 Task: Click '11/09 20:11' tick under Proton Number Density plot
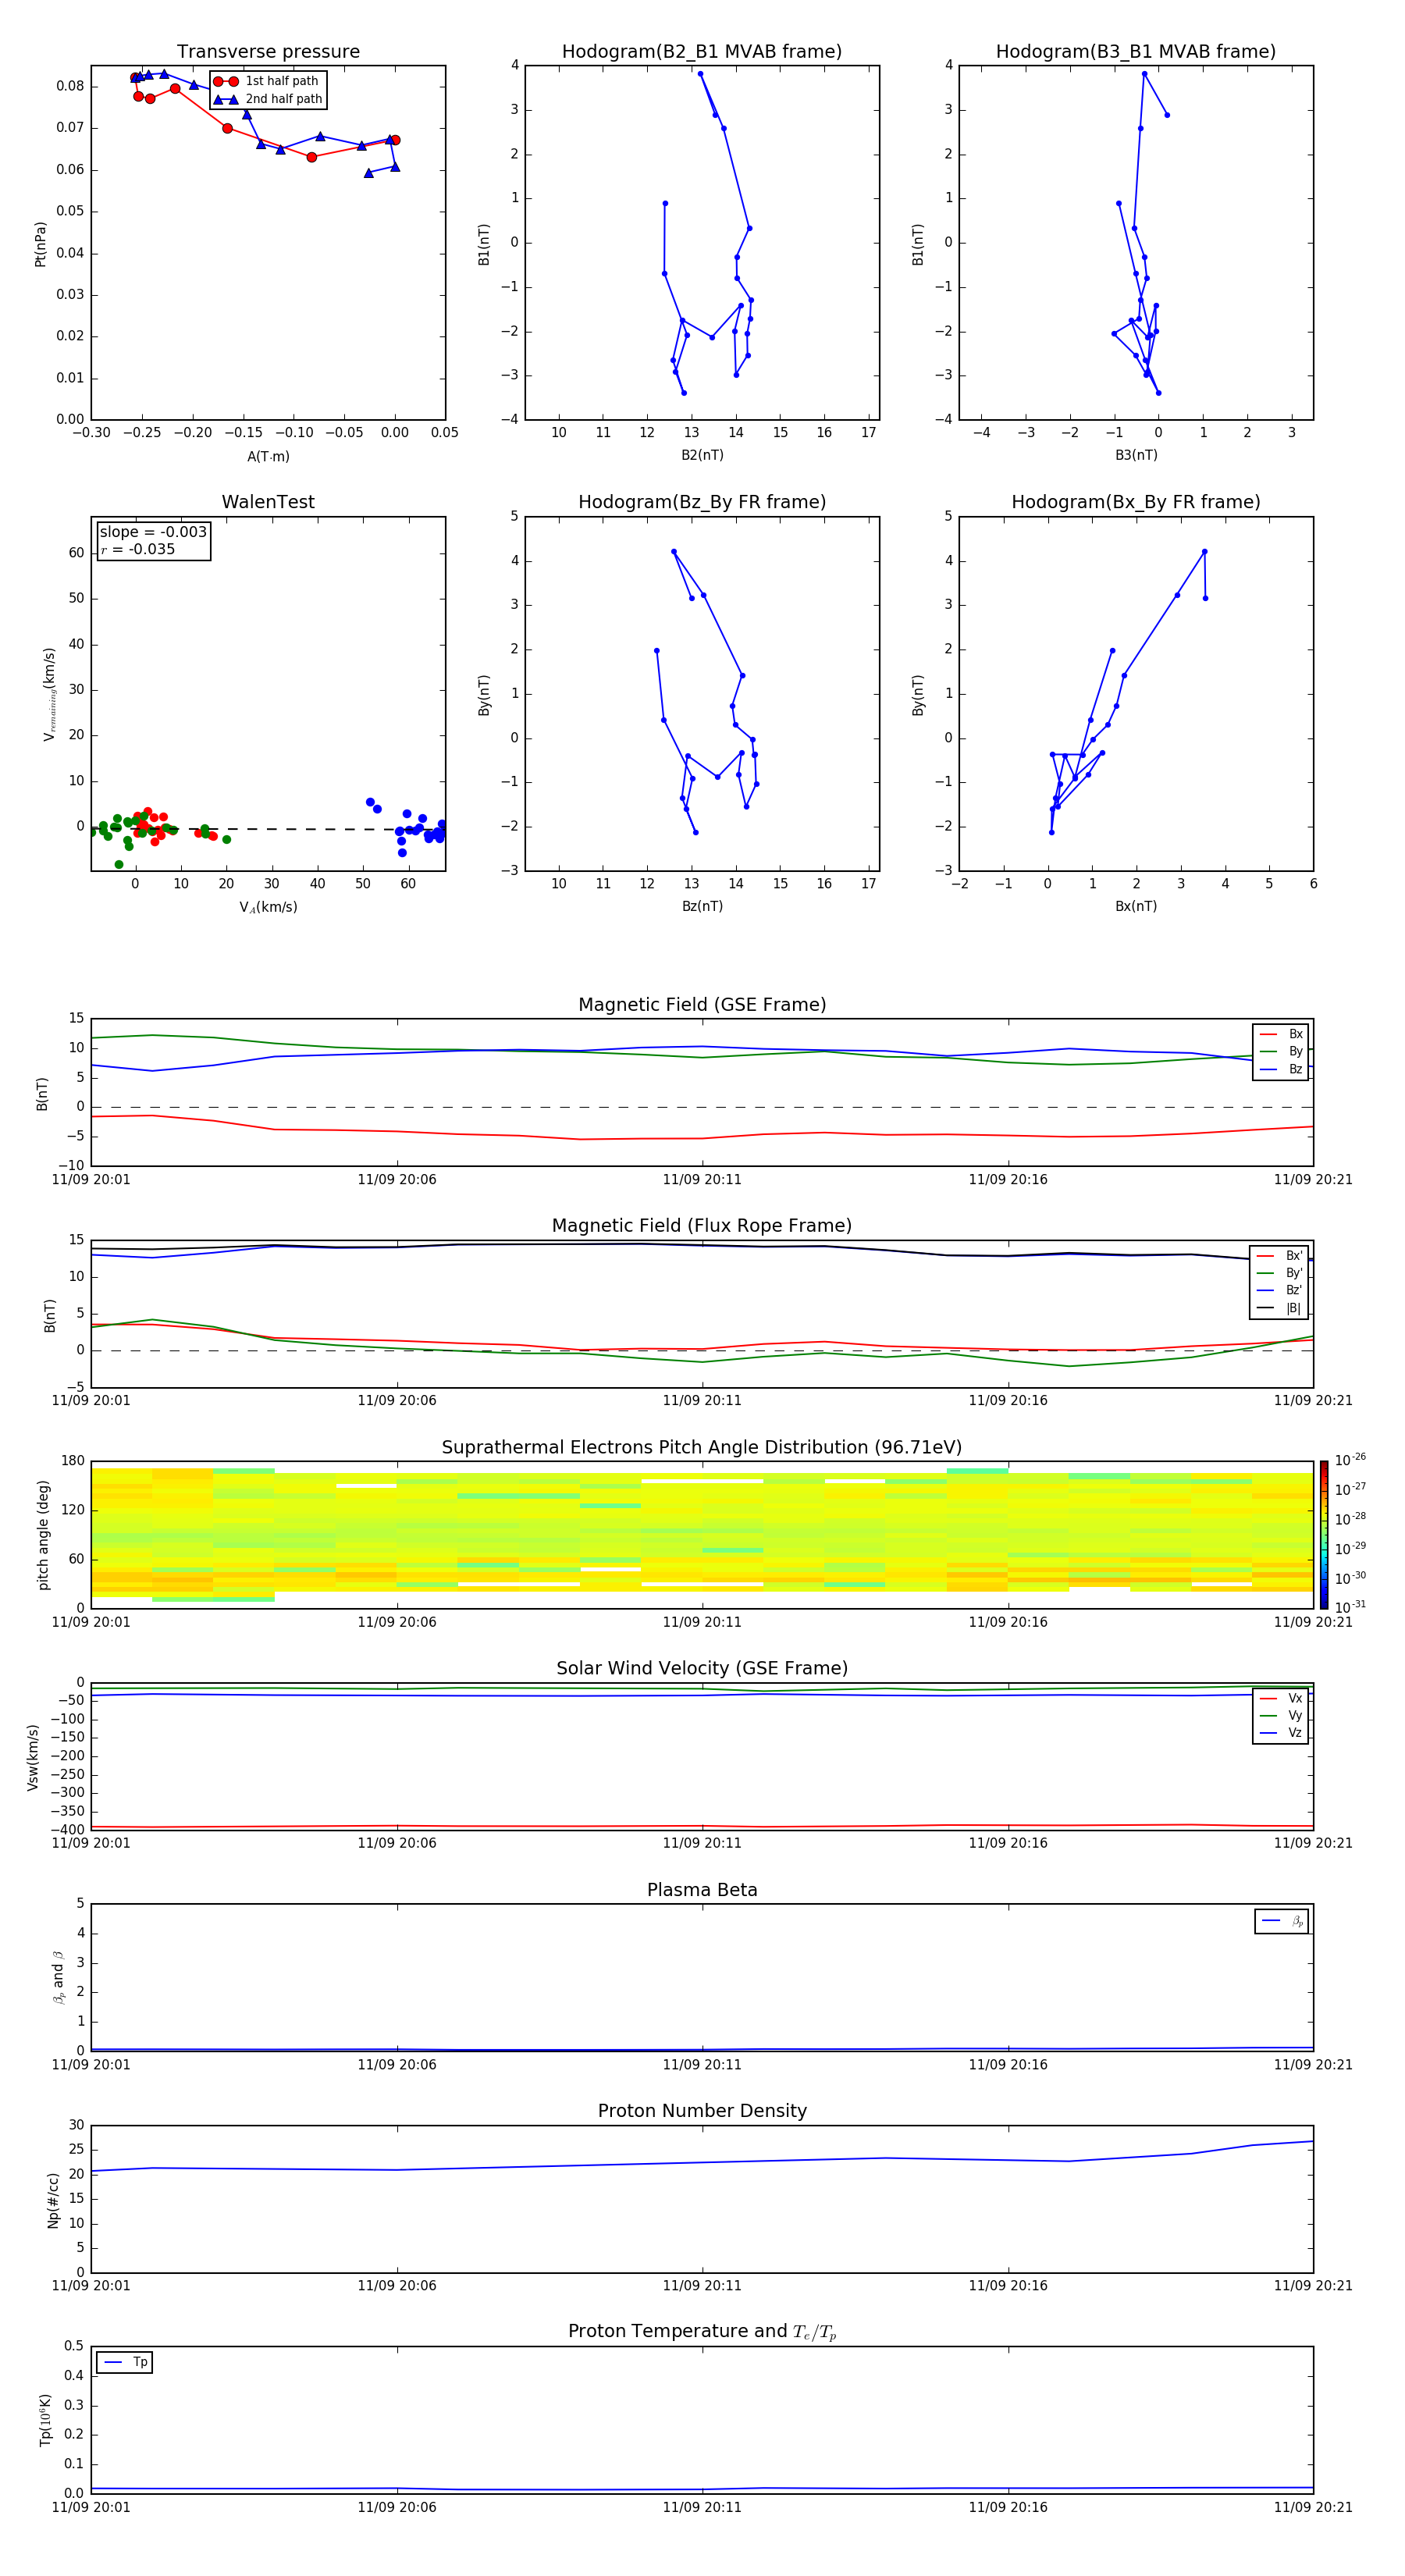click(x=702, y=2285)
